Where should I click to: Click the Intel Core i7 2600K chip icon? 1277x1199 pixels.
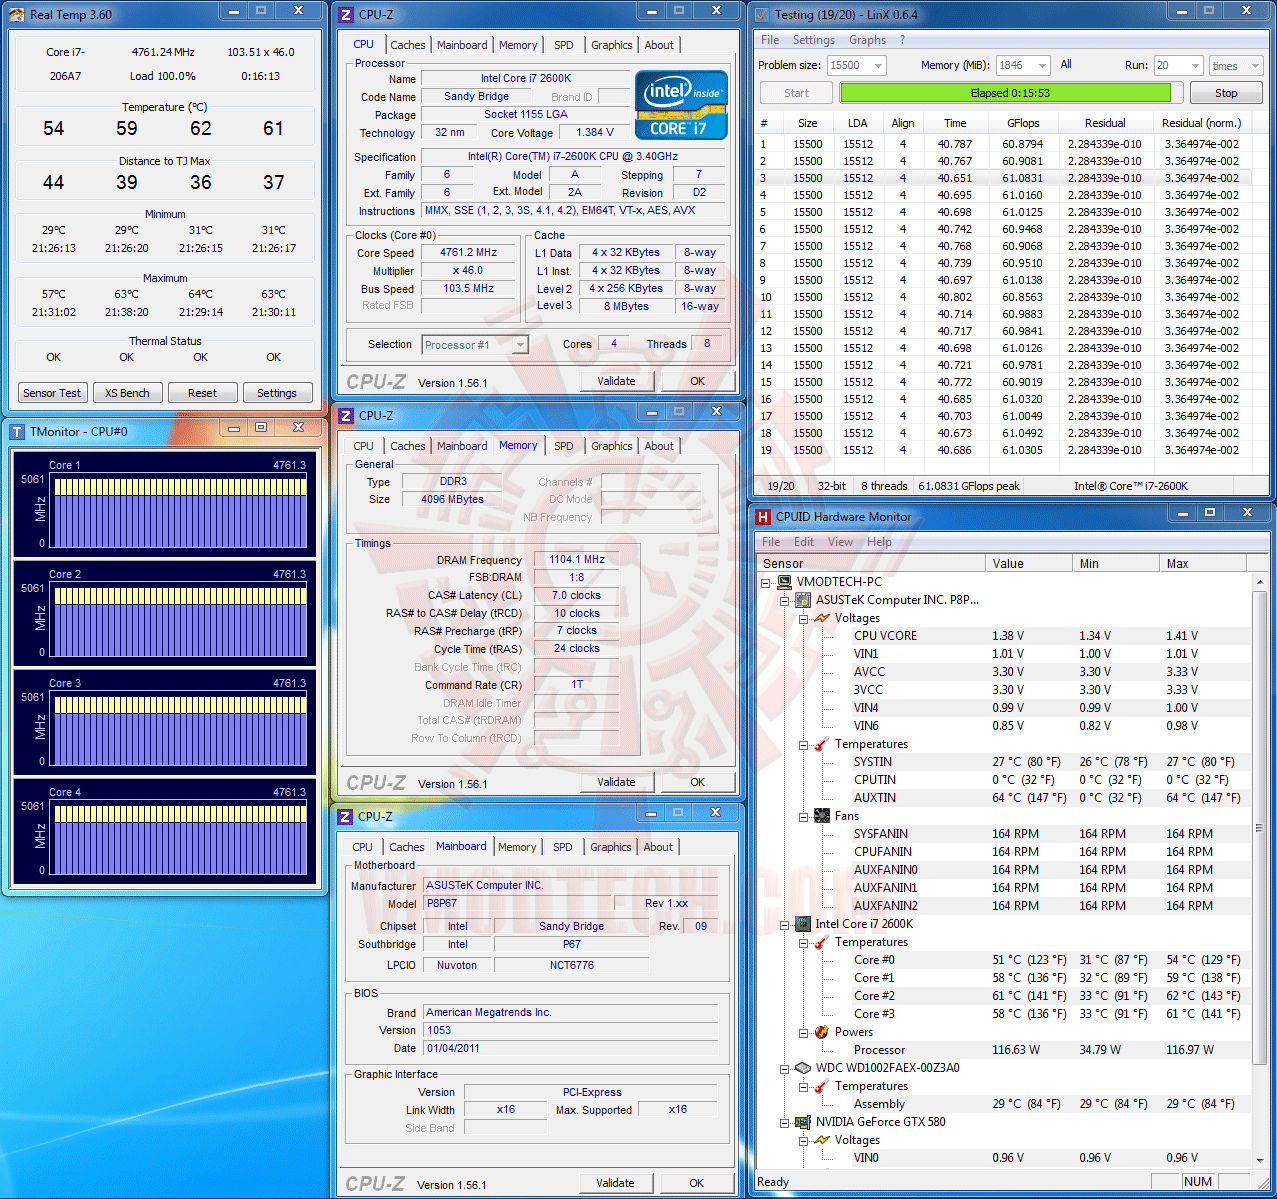tap(803, 924)
